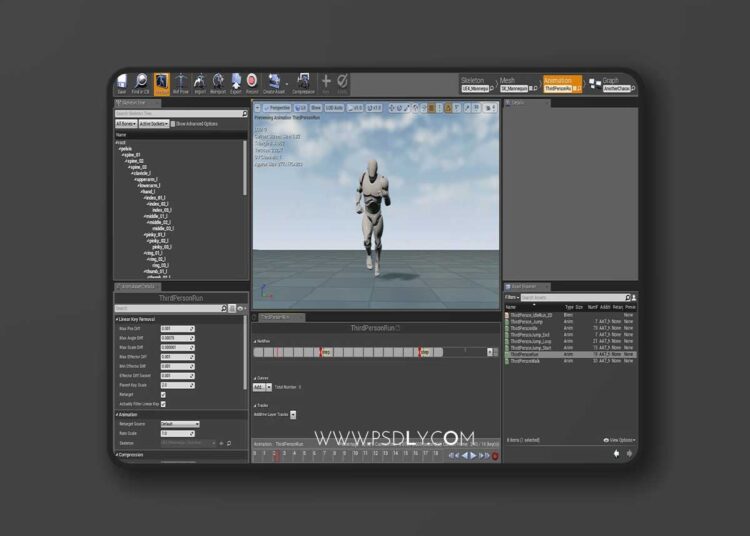
Task: Click the Show viewport button
Action: [316, 108]
